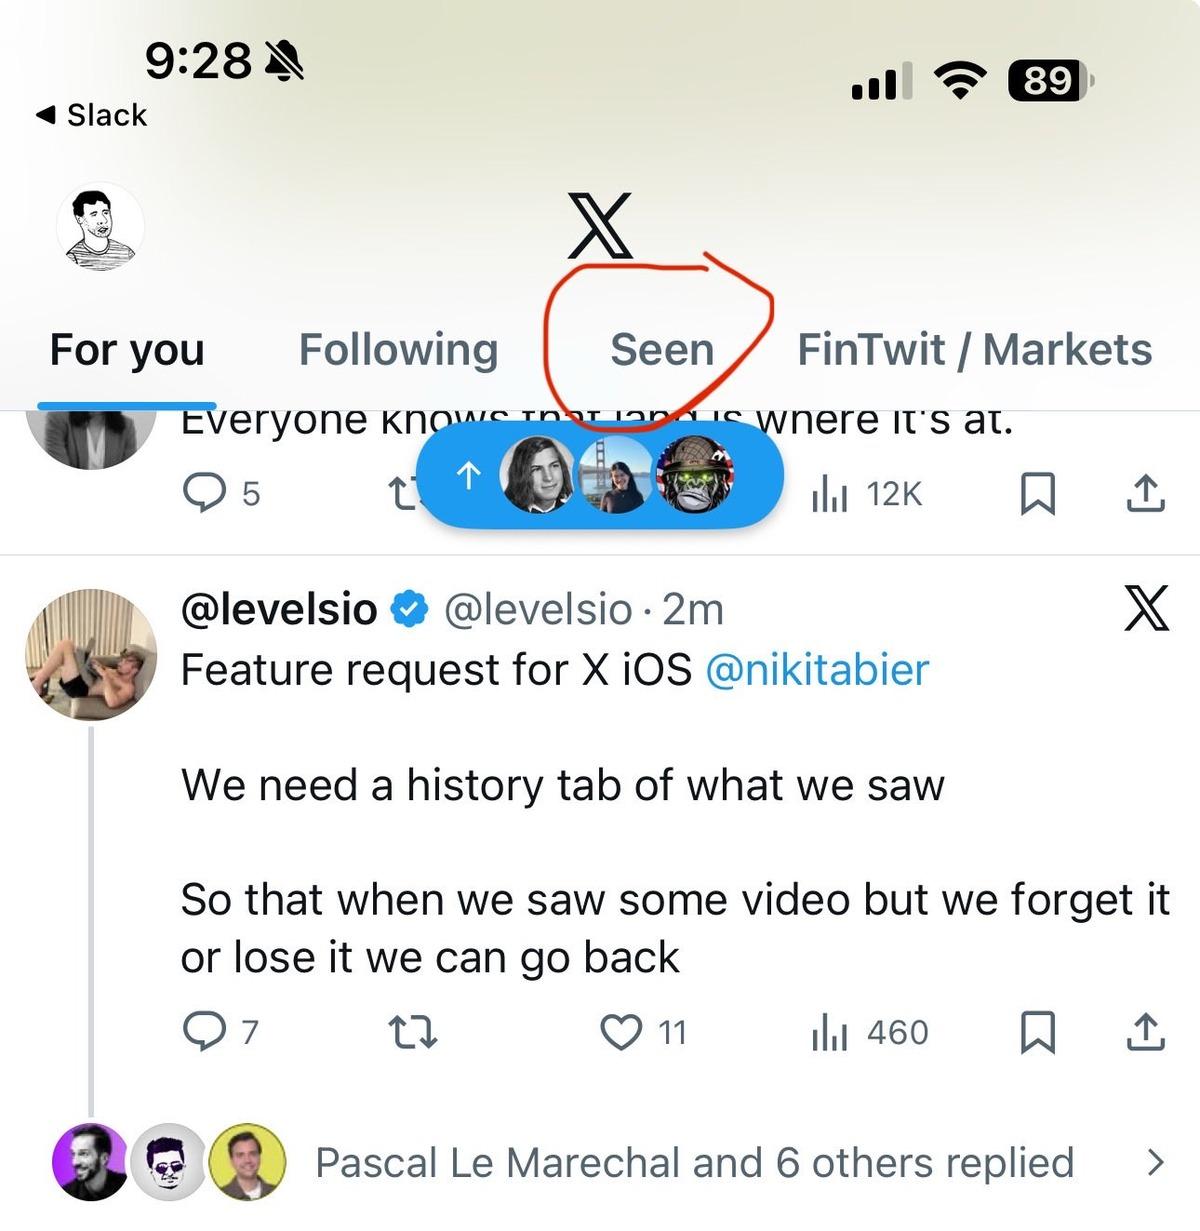
Task: Switch to the Following tab
Action: tap(398, 350)
